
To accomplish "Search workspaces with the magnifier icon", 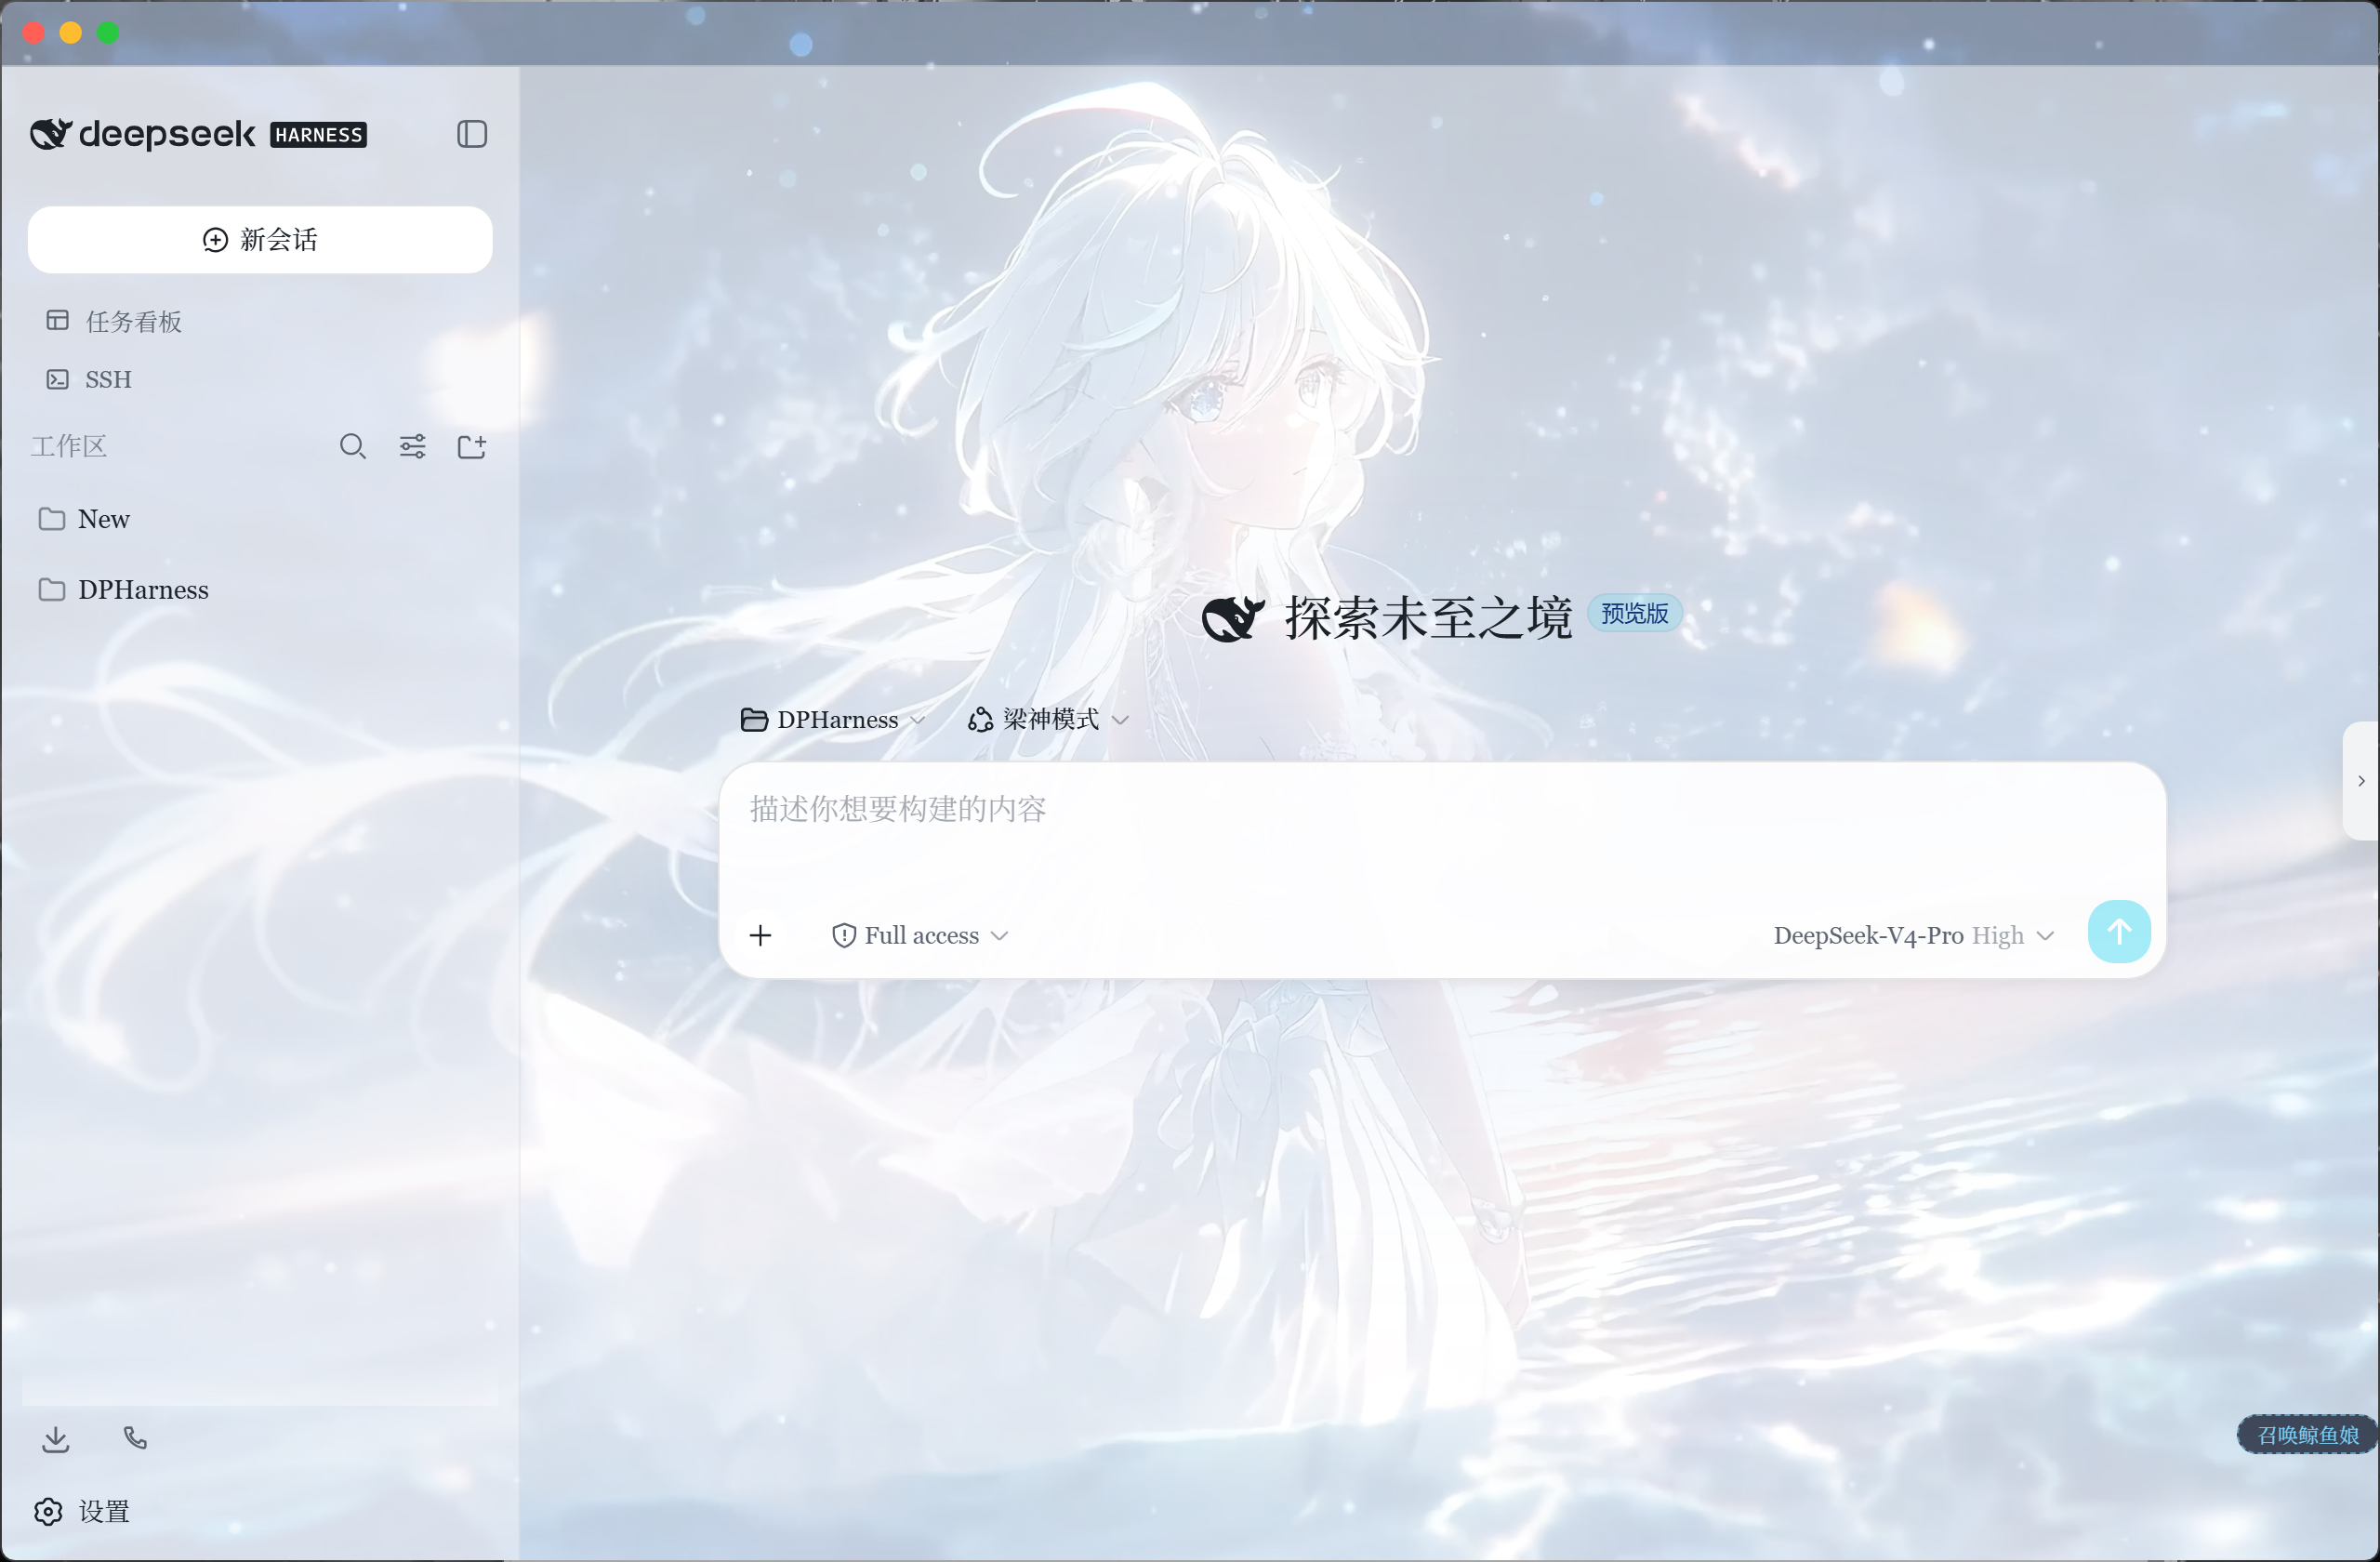I will tap(353, 446).
